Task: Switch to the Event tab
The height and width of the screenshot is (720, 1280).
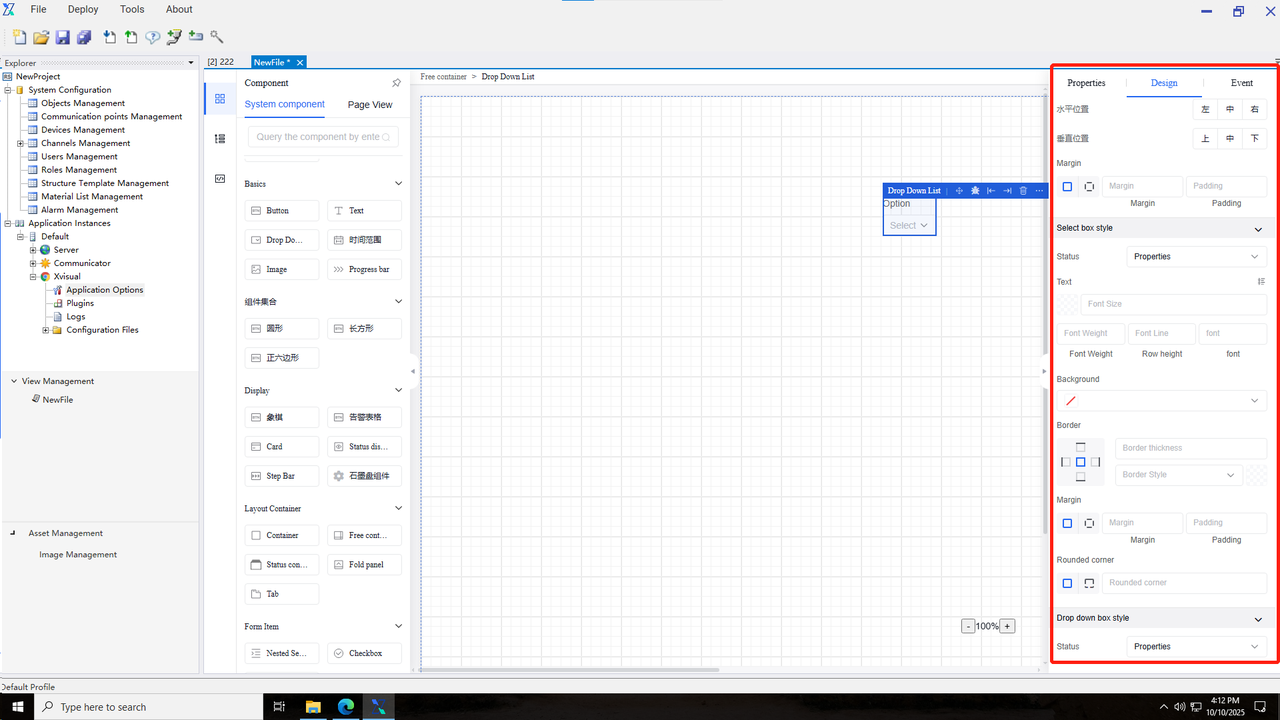Action: click(1241, 83)
